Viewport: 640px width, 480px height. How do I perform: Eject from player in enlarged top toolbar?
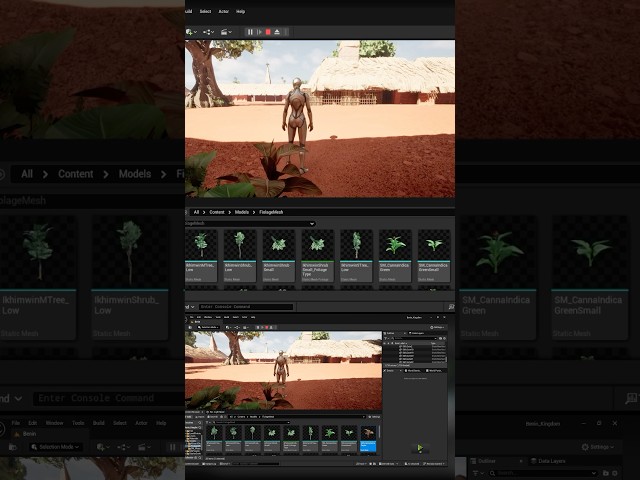pyautogui.click(x=277, y=32)
